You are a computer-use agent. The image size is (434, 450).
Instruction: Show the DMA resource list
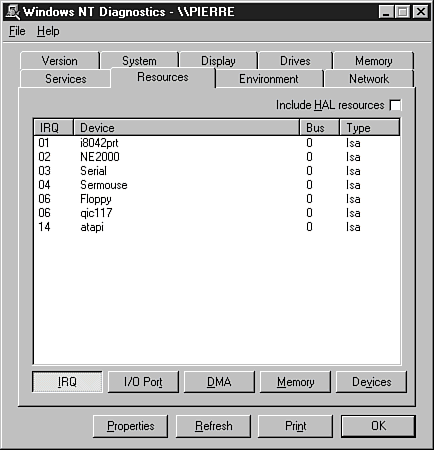(219, 382)
